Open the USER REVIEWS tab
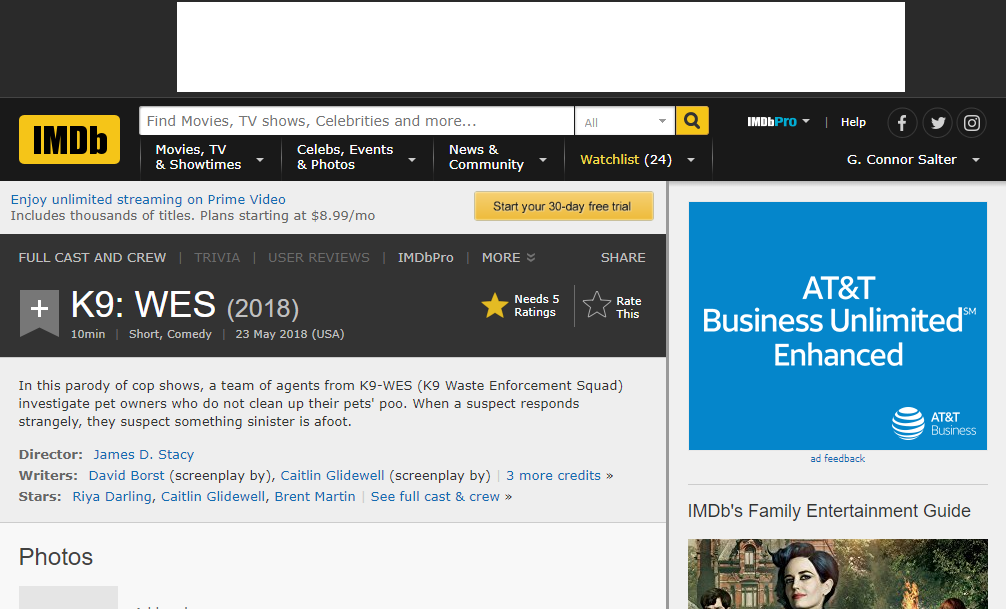This screenshot has height=609, width=1006. (319, 257)
